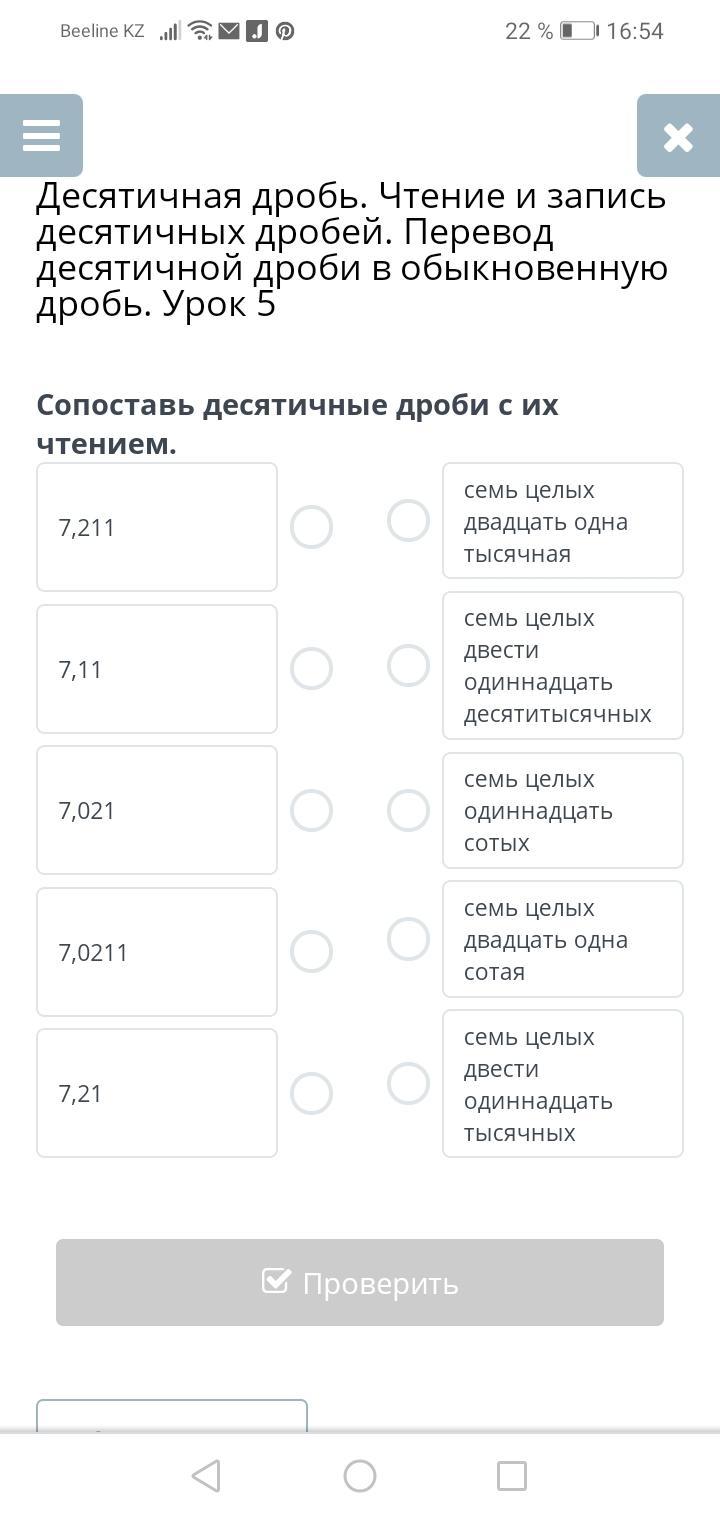Select the radio next to 7,021
The width and height of the screenshot is (720, 1520).
point(311,810)
